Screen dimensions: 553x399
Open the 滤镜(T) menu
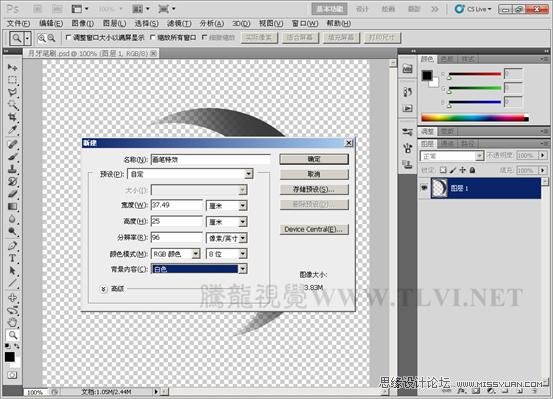[179, 23]
